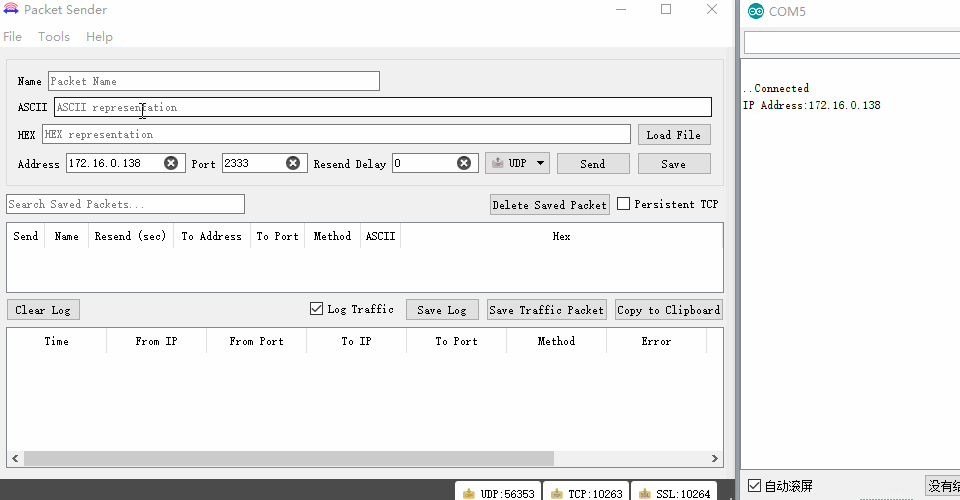Click the Resend (sec) column header
Image resolution: width=960 pixels, height=500 pixels.
click(x=130, y=236)
